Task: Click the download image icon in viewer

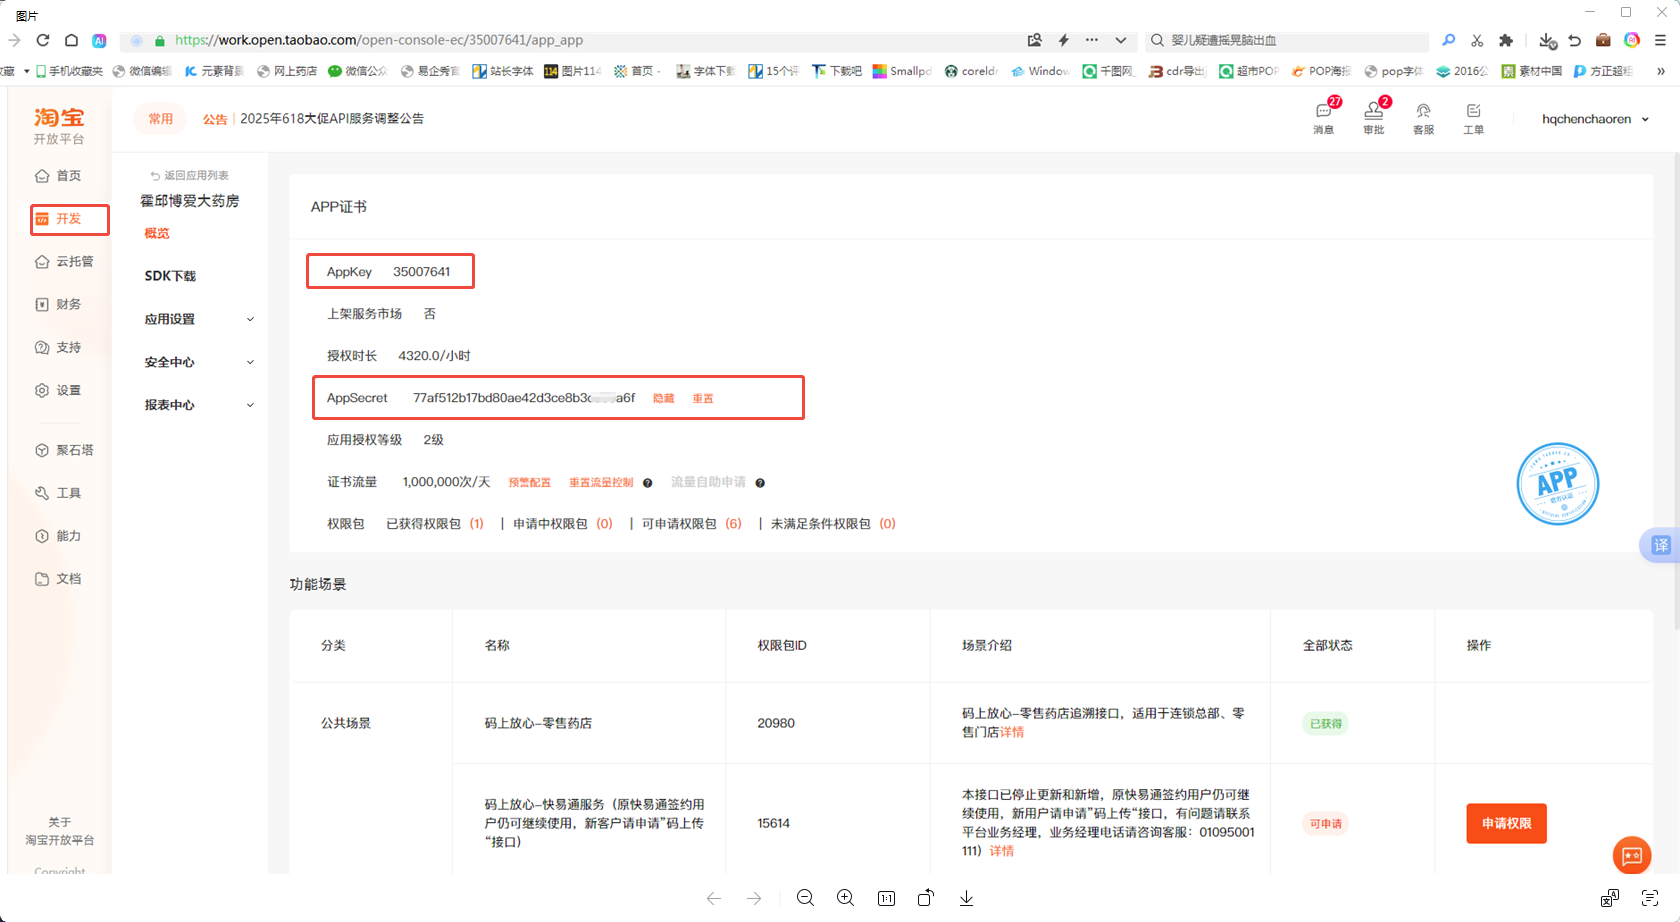Action: pos(967,898)
